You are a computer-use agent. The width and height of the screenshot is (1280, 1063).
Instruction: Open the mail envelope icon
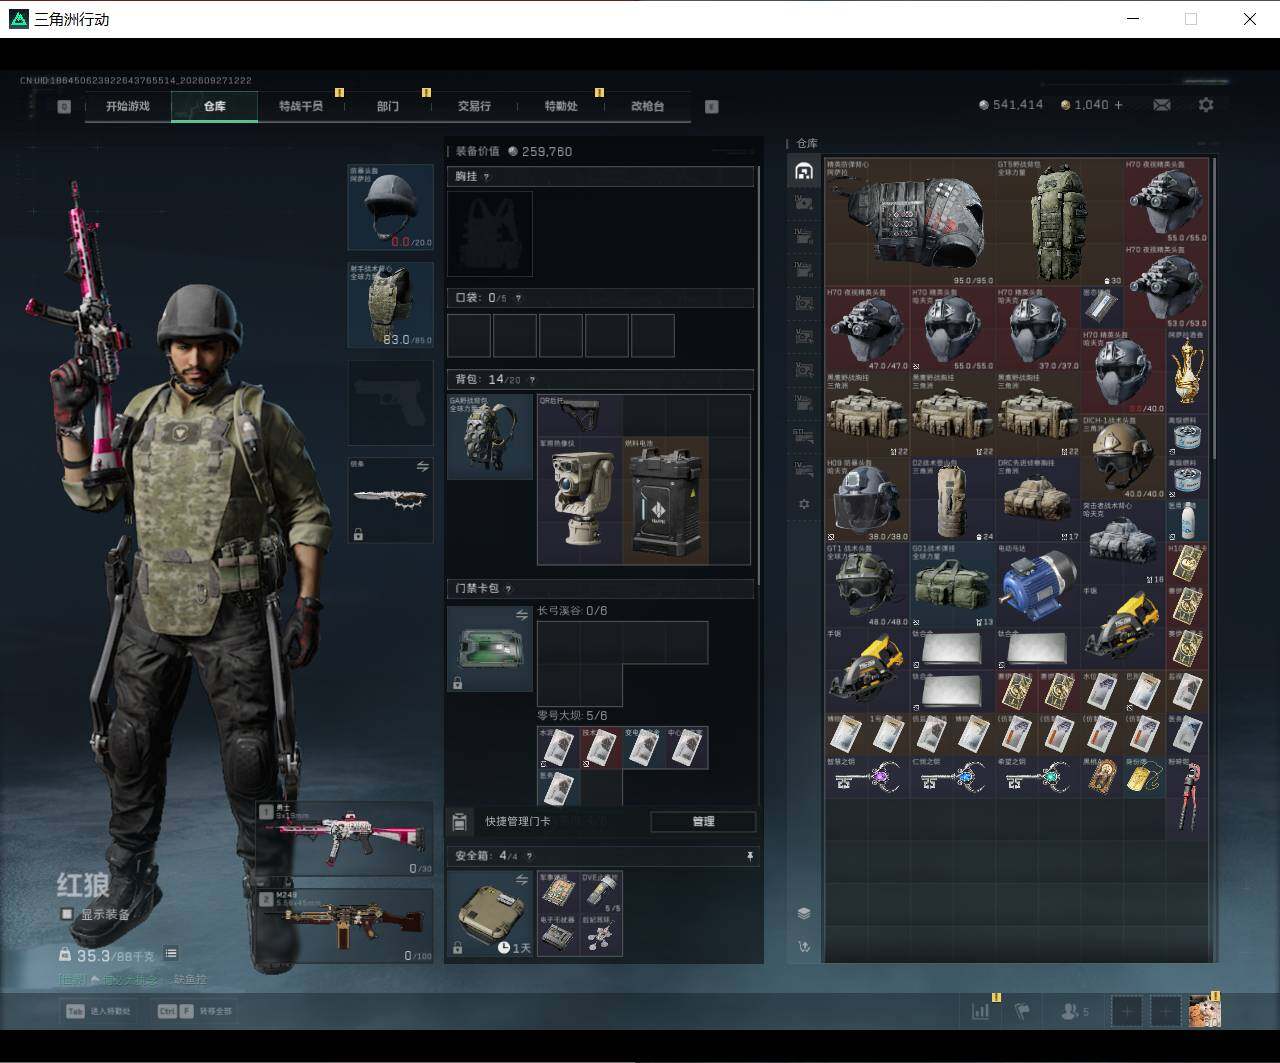[1162, 105]
